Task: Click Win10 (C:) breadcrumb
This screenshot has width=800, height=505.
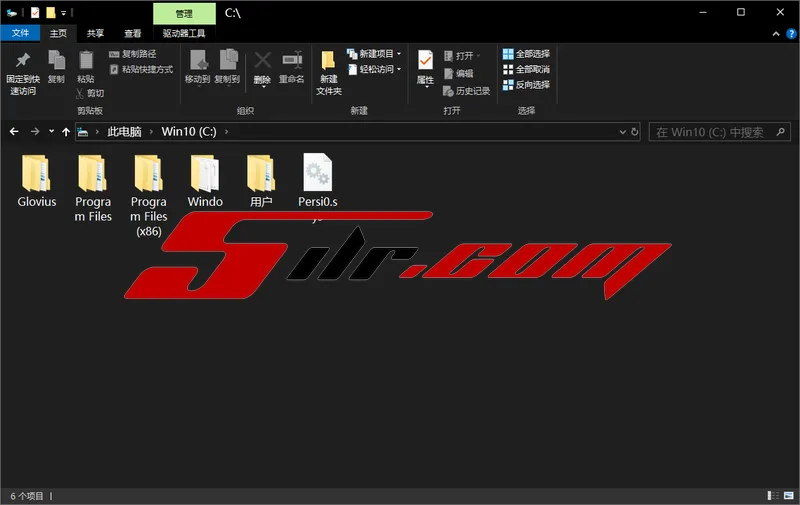Action: (189, 132)
